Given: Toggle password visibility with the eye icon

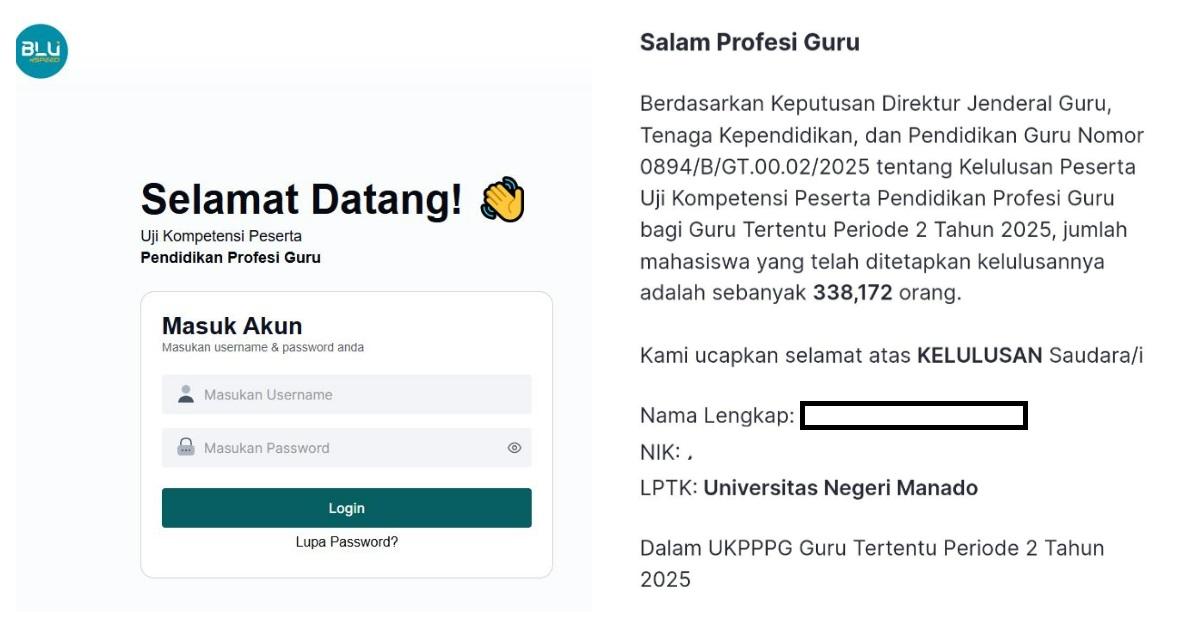Looking at the screenshot, I should pos(515,448).
